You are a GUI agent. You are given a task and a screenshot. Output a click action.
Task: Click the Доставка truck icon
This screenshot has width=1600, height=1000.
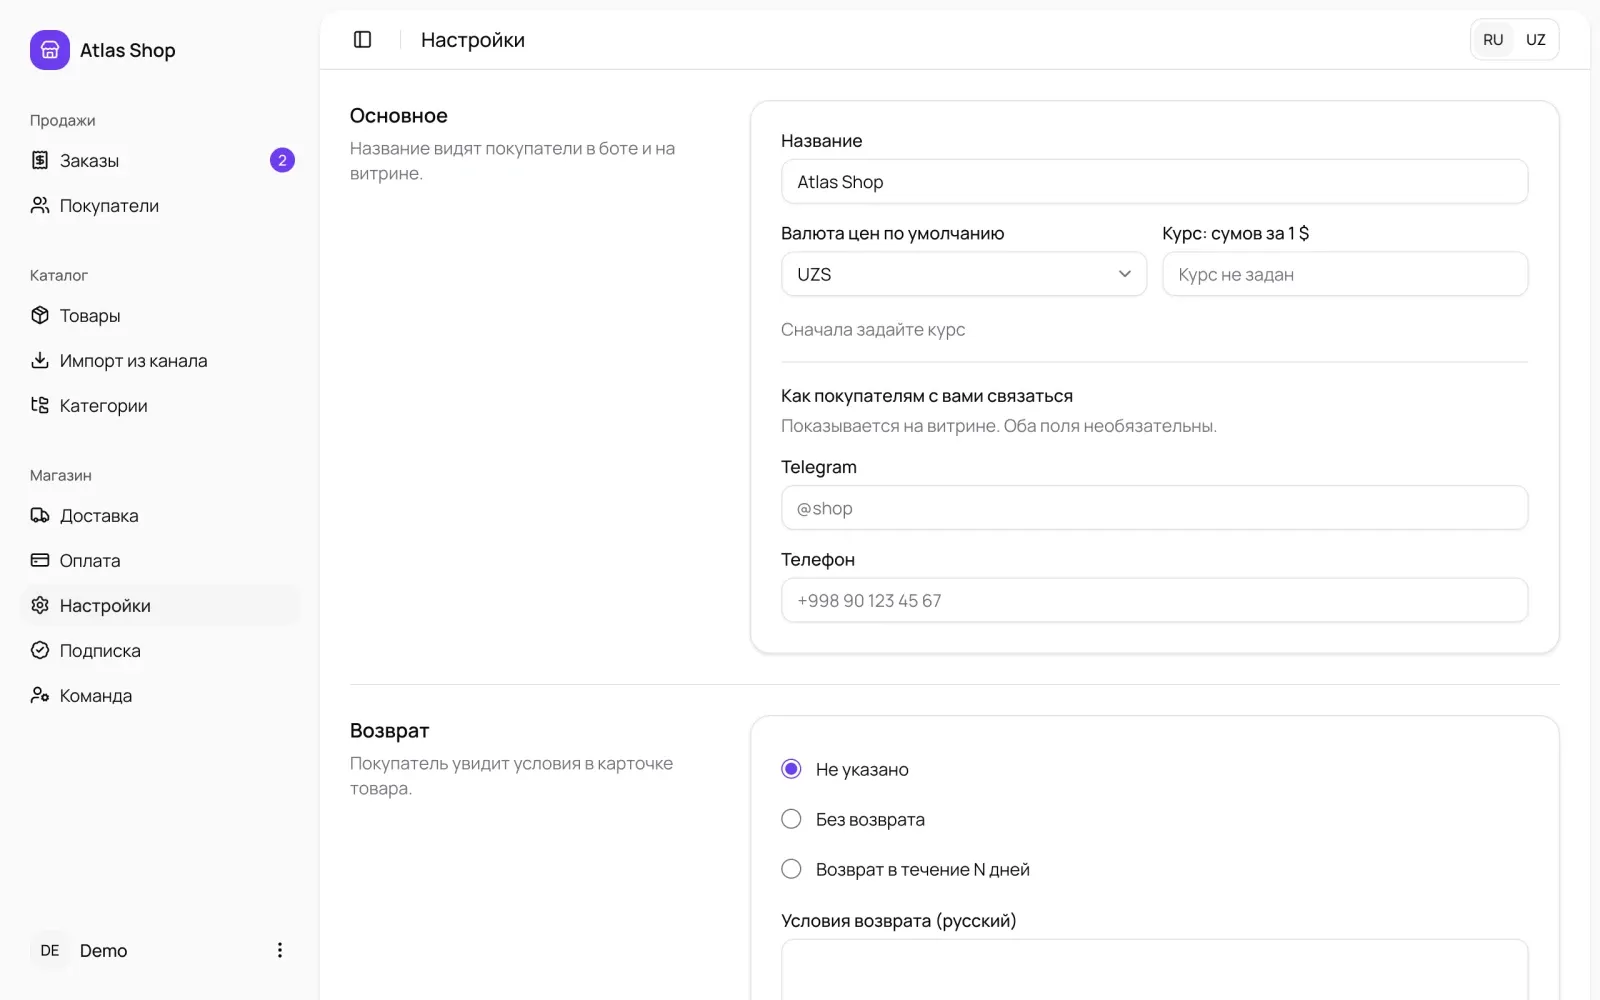pyautogui.click(x=40, y=515)
